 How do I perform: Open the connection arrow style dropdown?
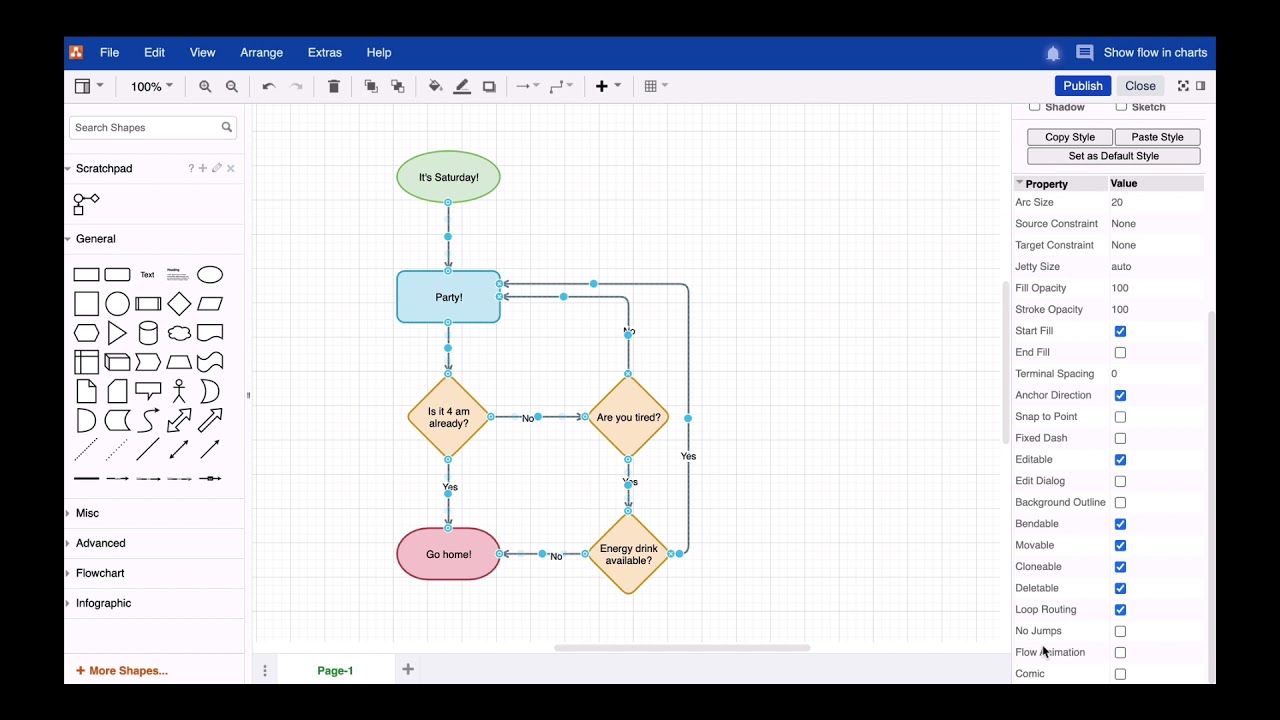pos(527,87)
